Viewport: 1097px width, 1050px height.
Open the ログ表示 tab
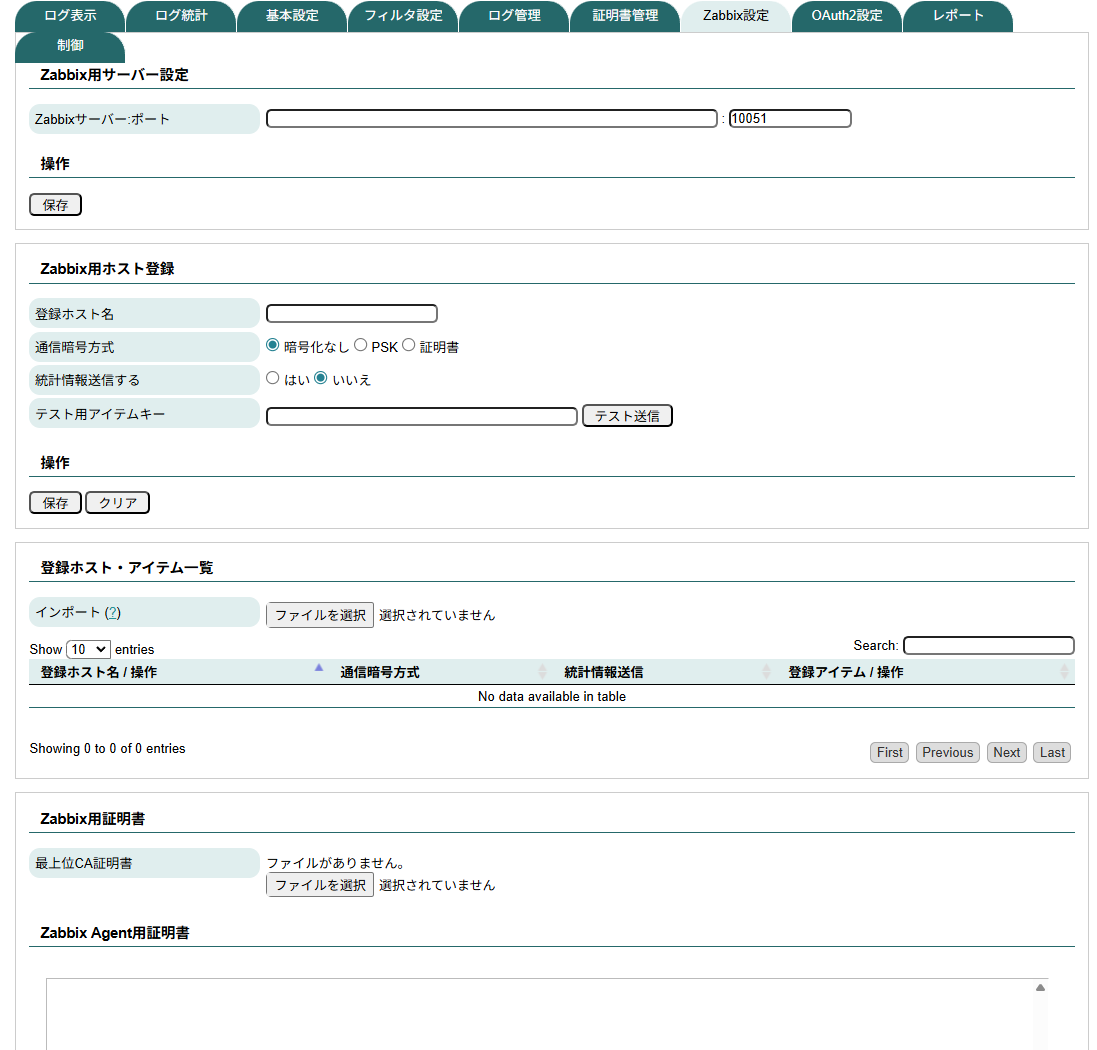(x=70, y=15)
